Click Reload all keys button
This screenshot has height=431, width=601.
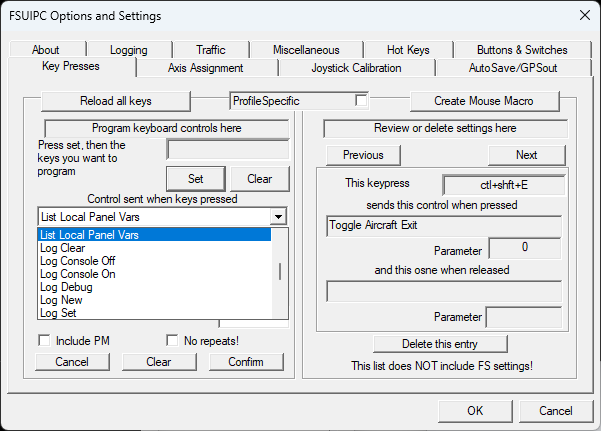116,101
